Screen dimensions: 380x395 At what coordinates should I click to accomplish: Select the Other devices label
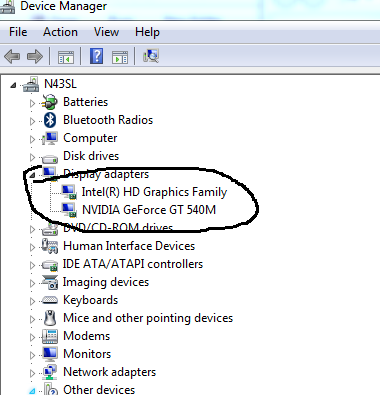[99, 389]
